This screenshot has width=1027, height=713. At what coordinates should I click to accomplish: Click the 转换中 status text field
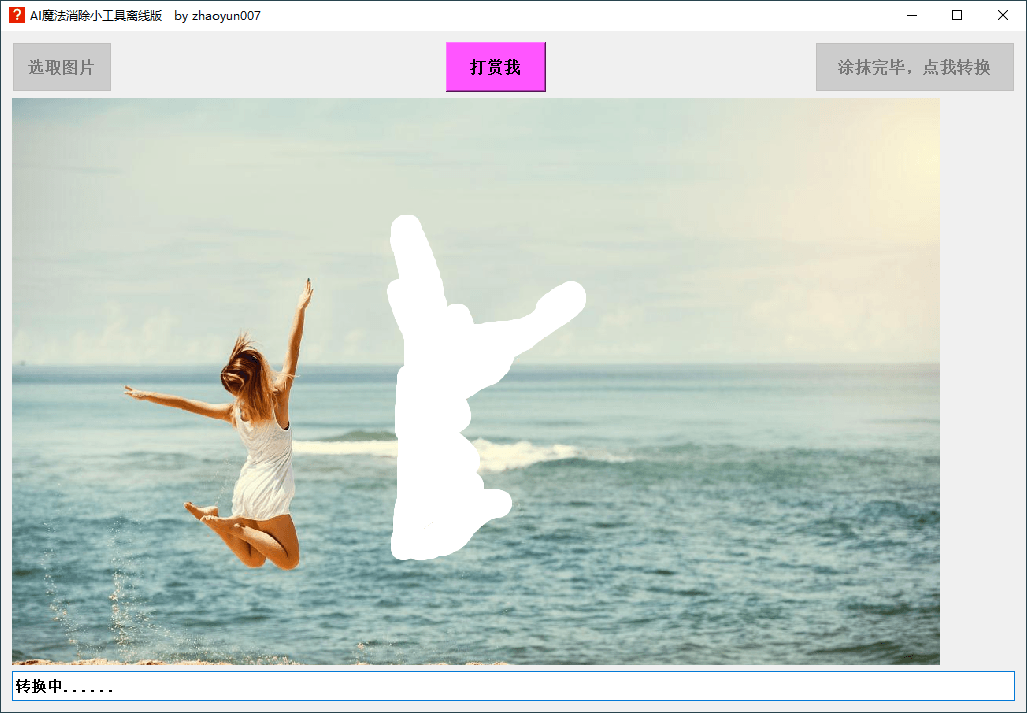(x=512, y=686)
